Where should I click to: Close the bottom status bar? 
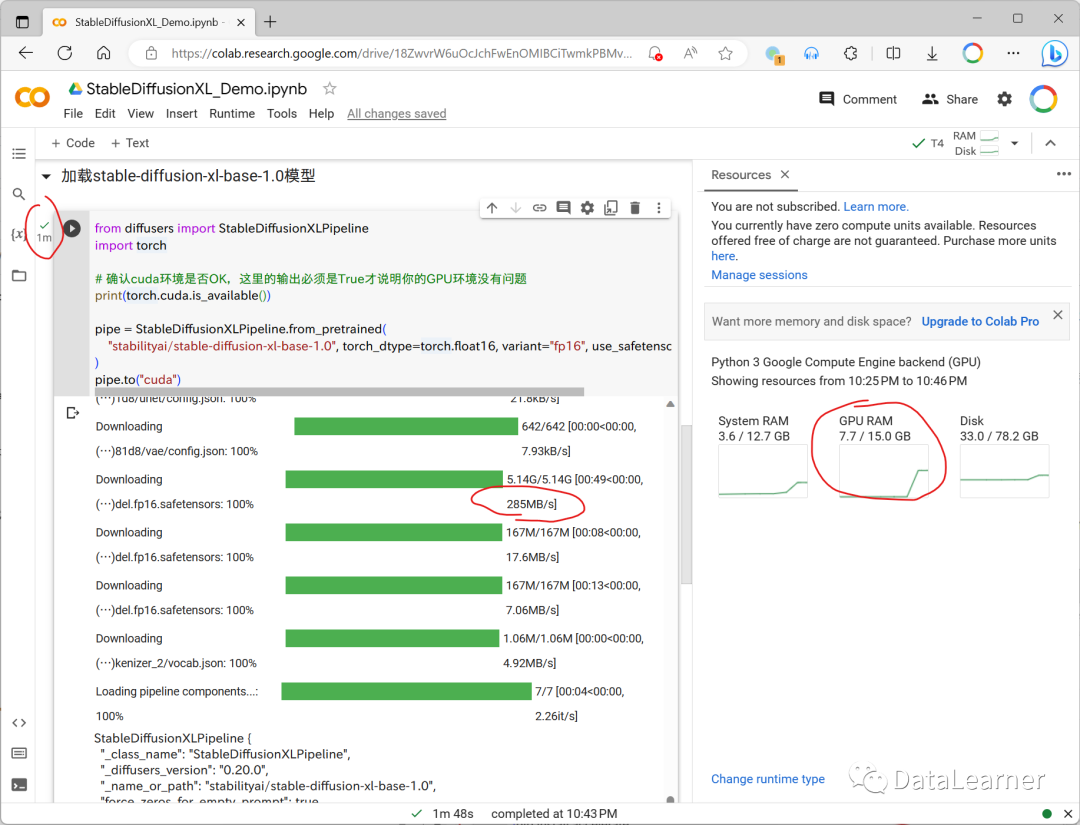coord(1068,814)
